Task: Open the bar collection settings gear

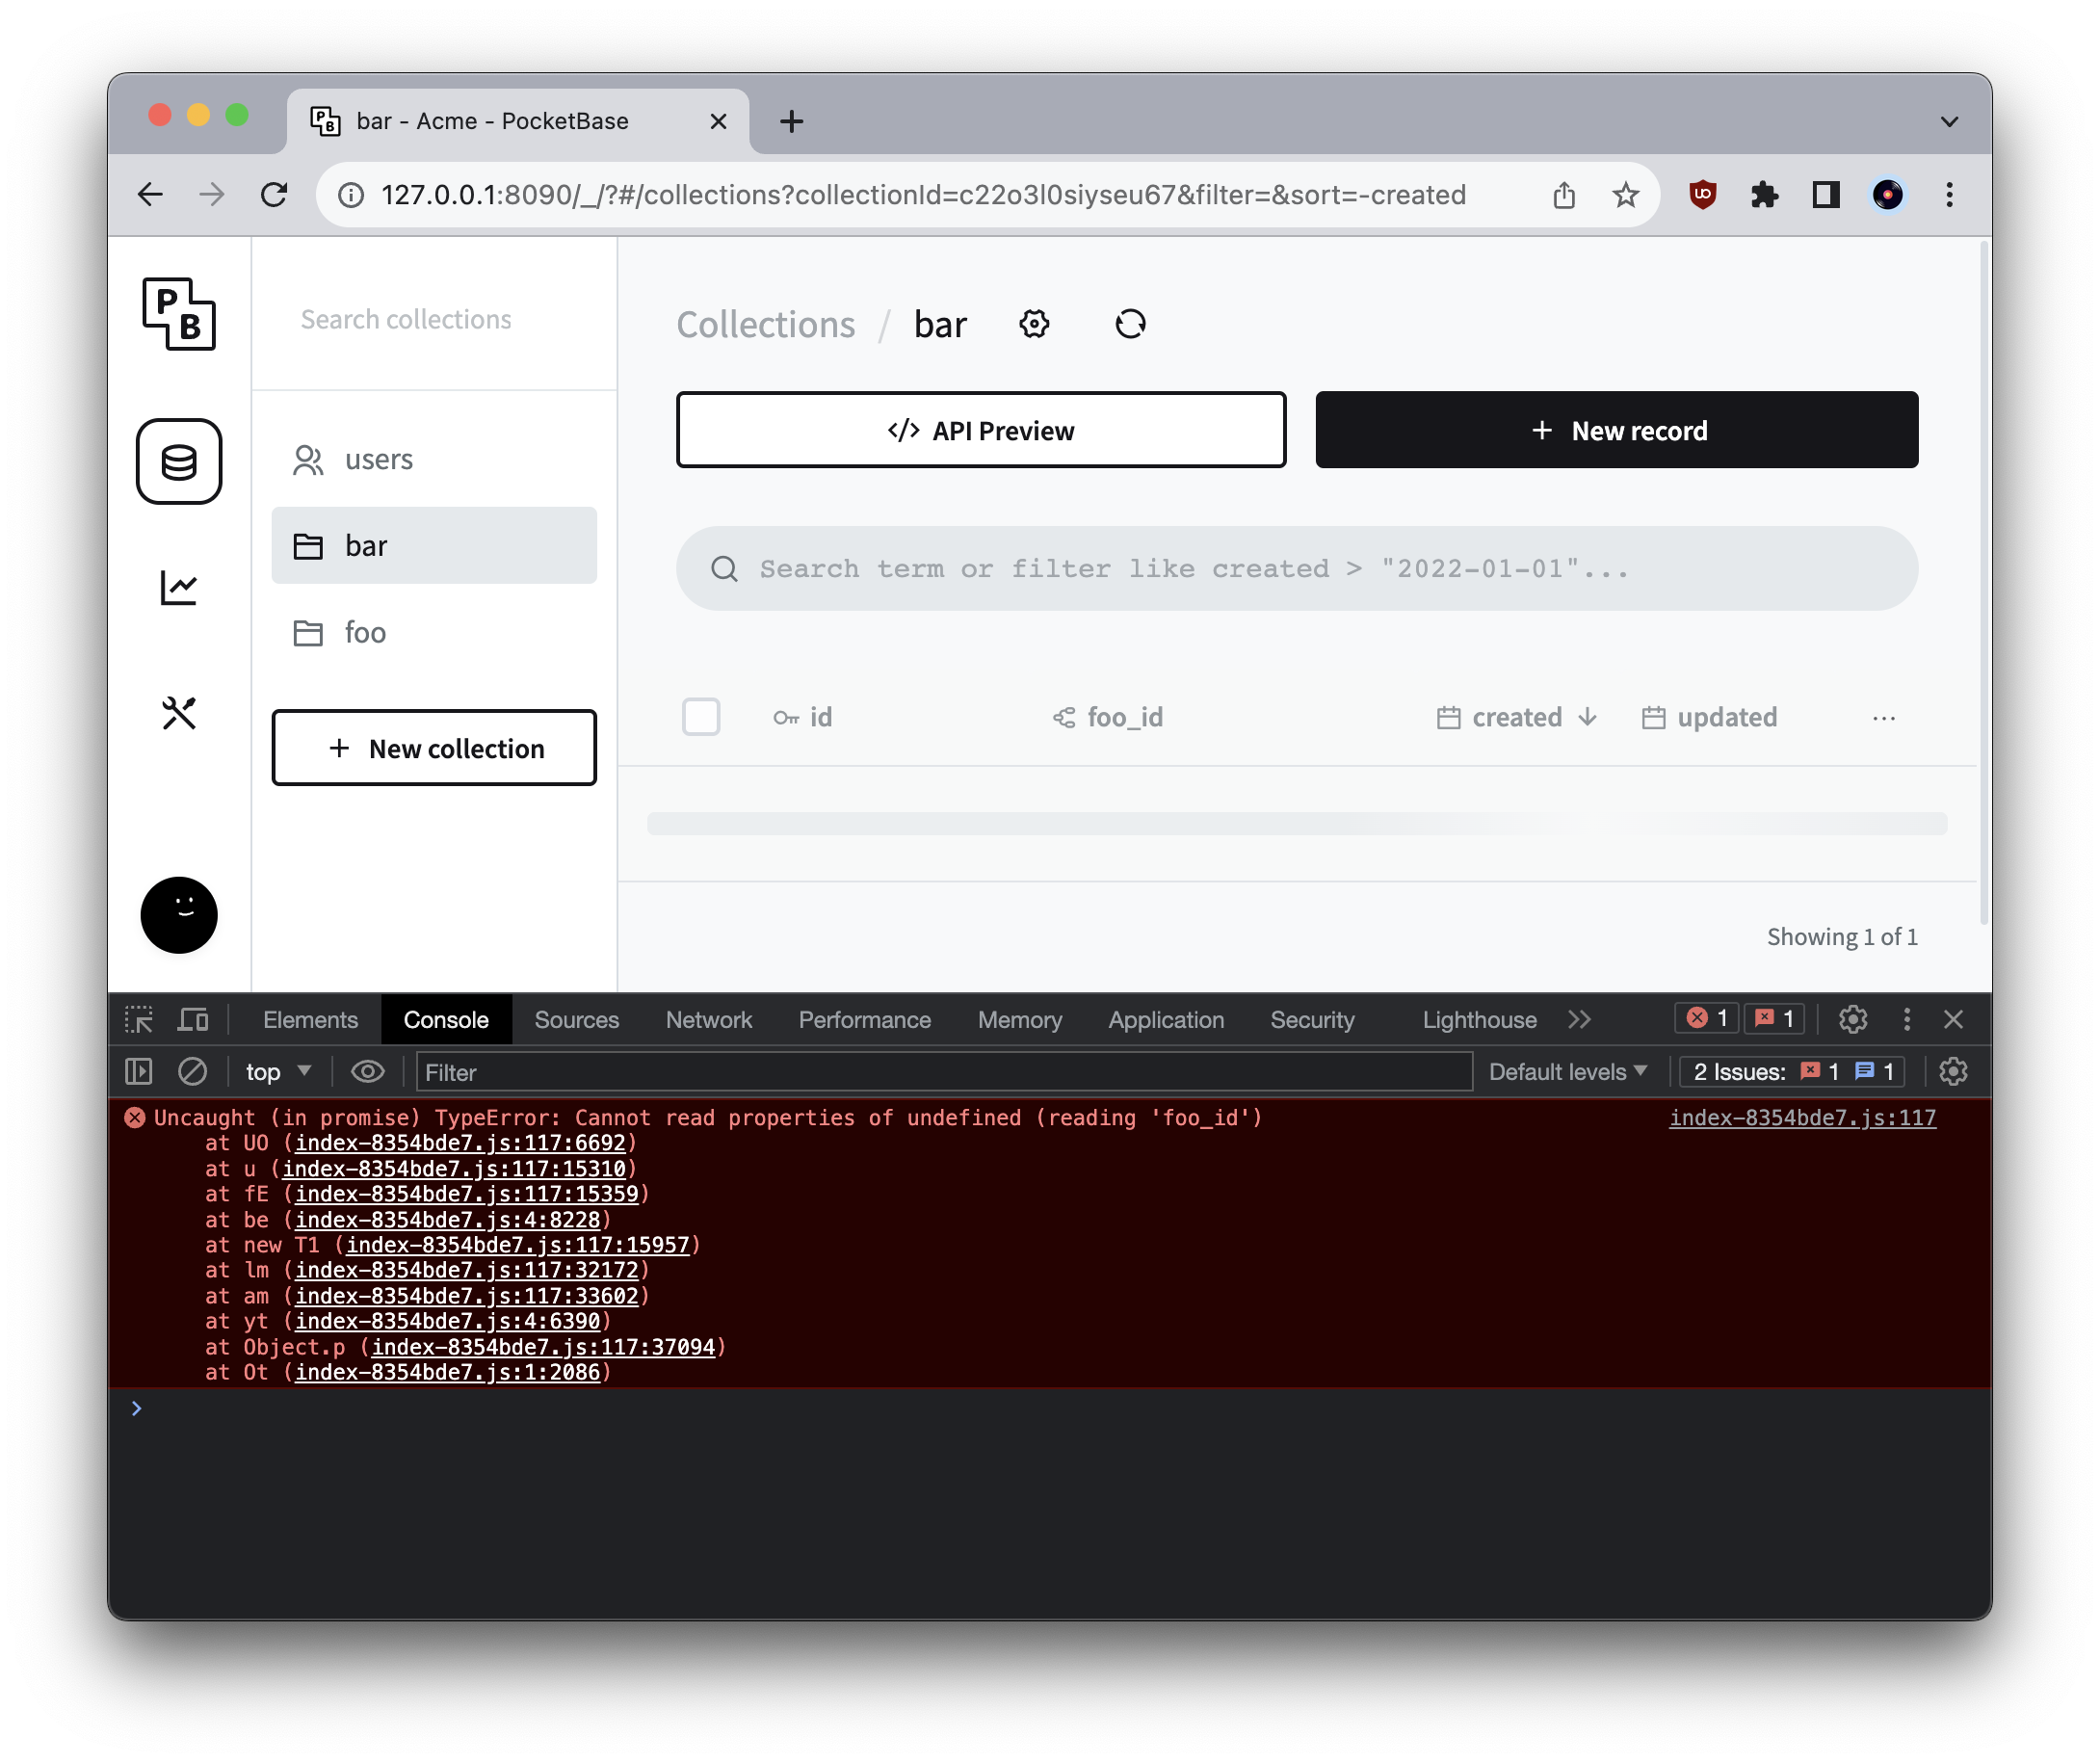Action: coord(1034,323)
